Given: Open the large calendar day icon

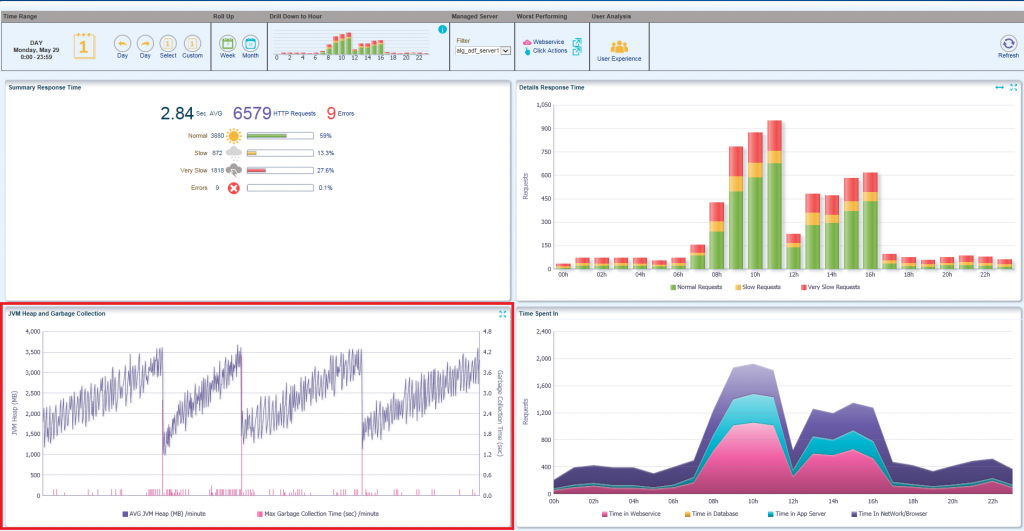Looking at the screenshot, I should click(85, 45).
